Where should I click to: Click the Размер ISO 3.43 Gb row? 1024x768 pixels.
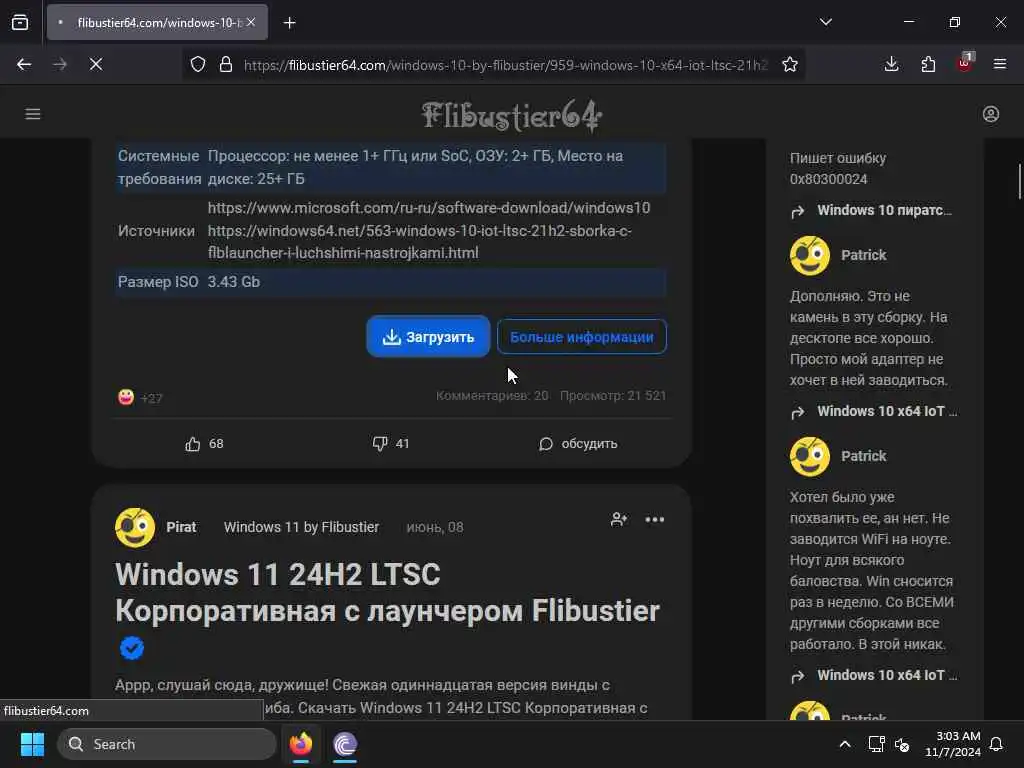[391, 282]
